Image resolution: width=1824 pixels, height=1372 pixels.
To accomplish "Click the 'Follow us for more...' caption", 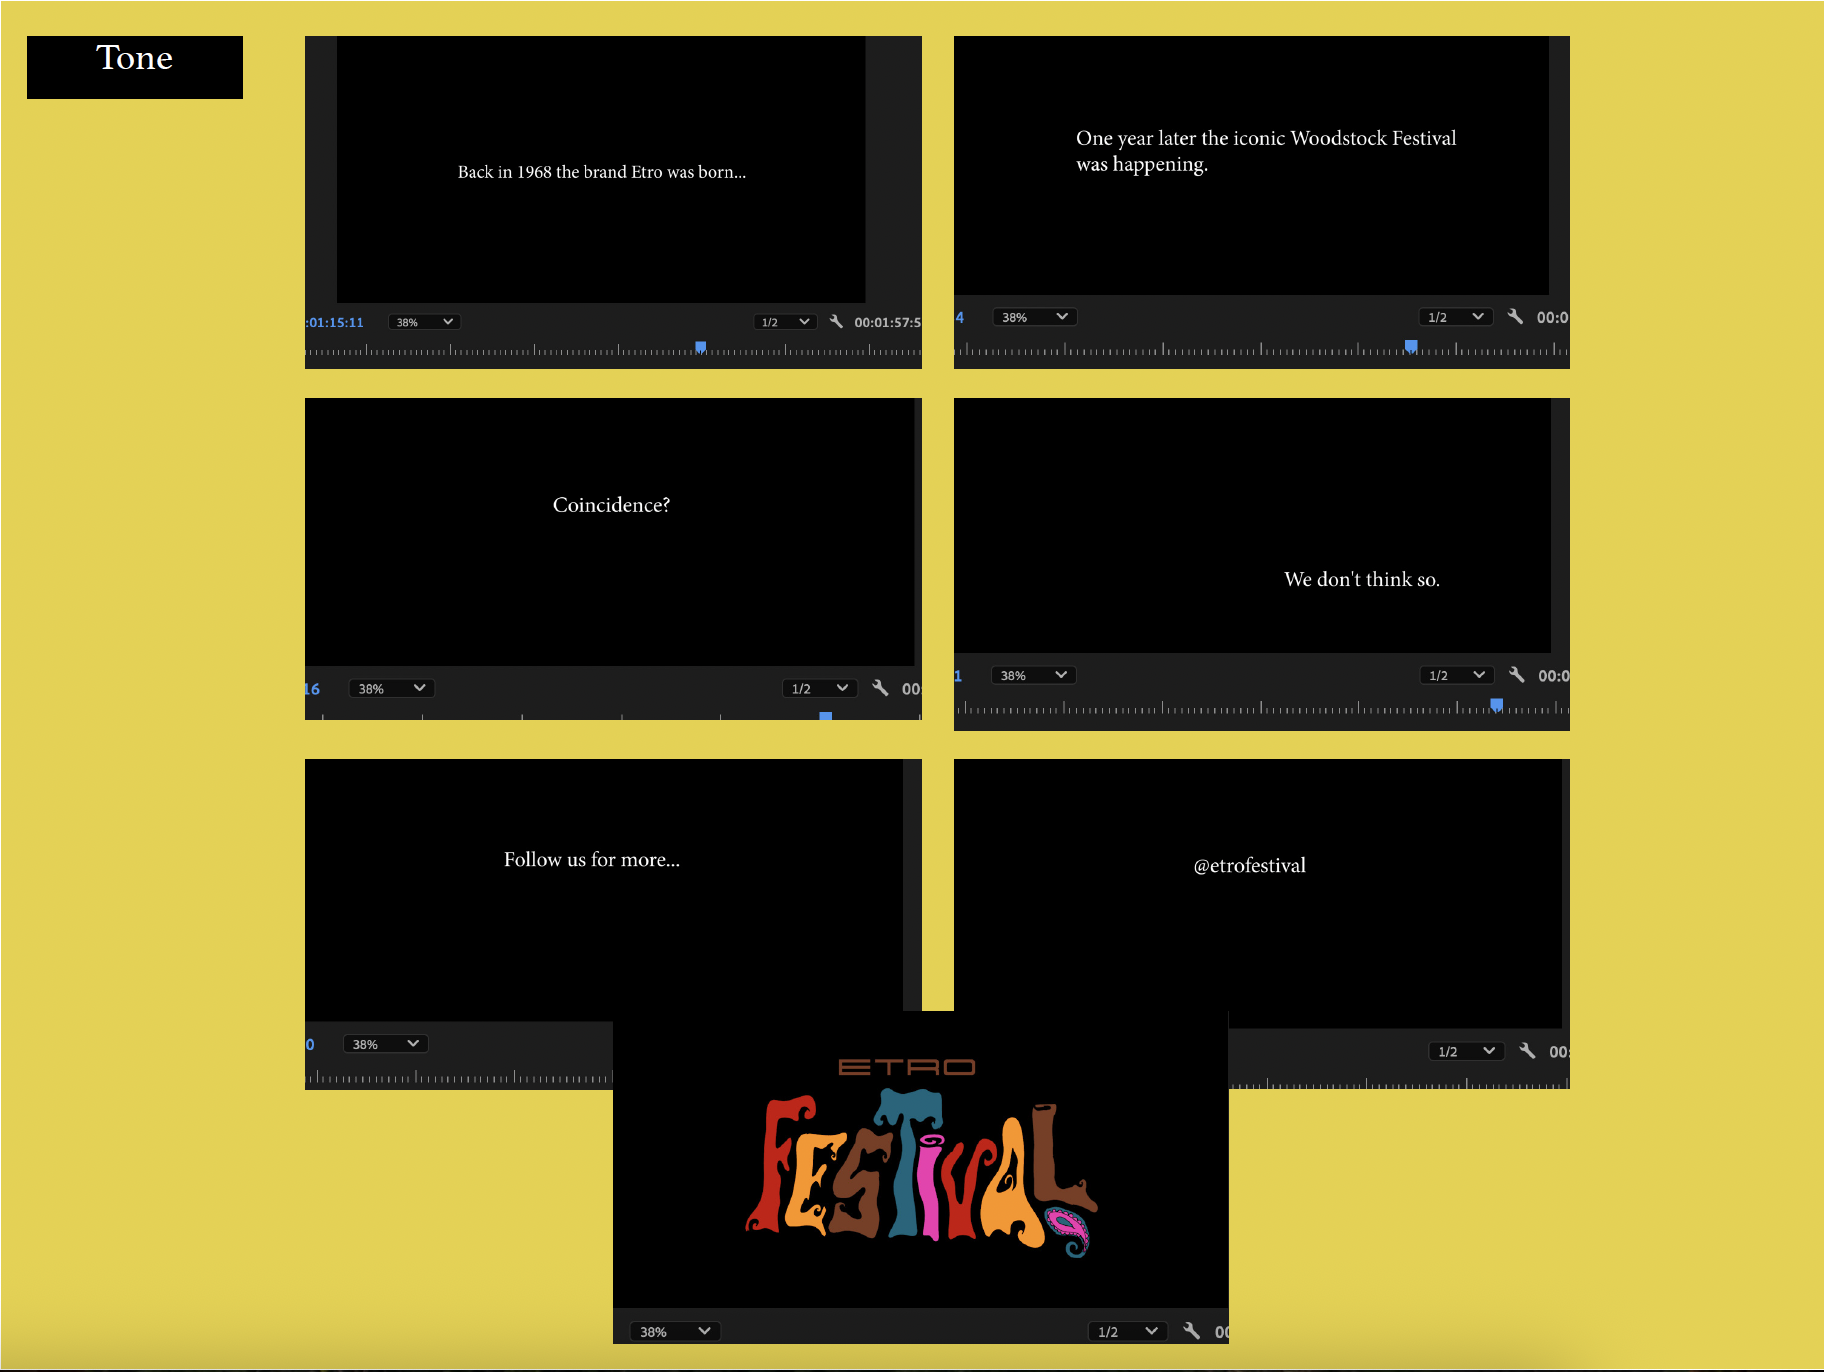I will point(592,860).
